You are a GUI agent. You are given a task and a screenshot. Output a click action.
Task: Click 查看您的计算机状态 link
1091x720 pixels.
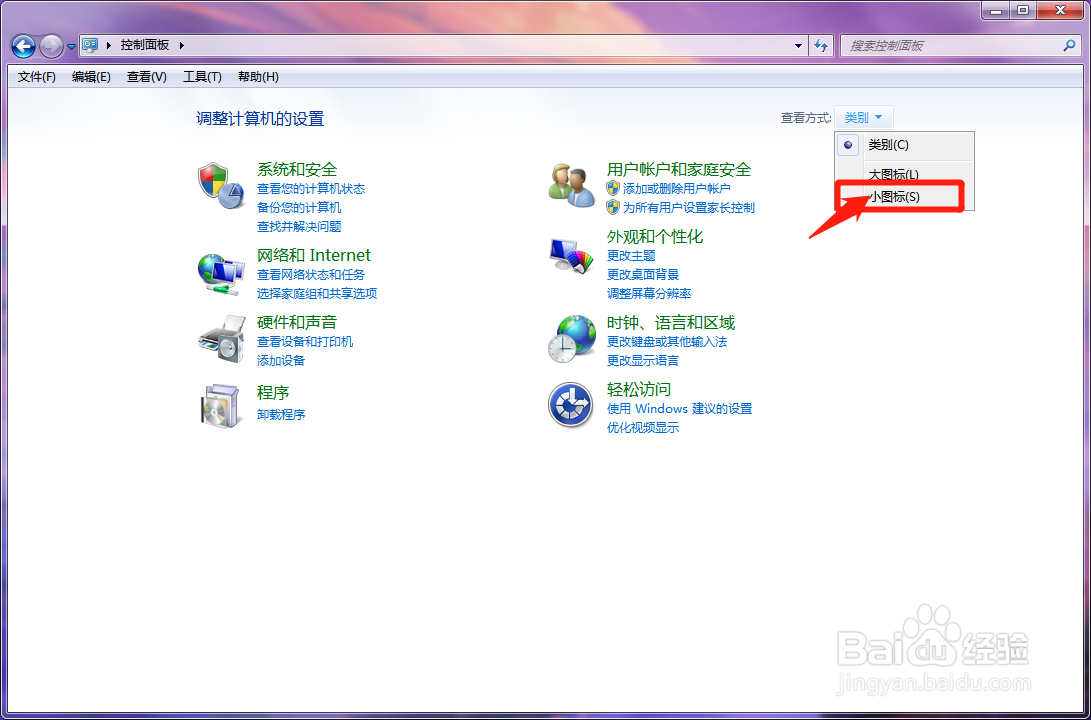point(311,189)
